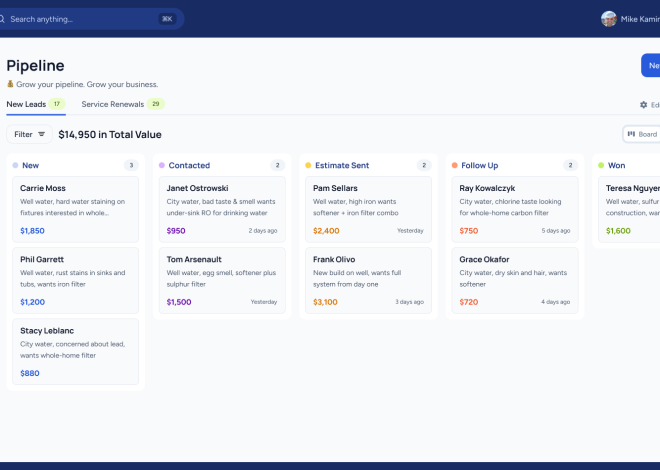
Task: Click the Contacted column purple dot
Action: click(162, 165)
